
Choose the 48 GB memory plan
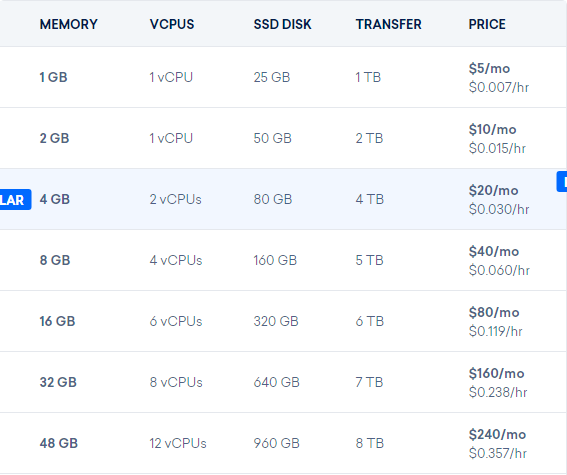tap(284, 443)
